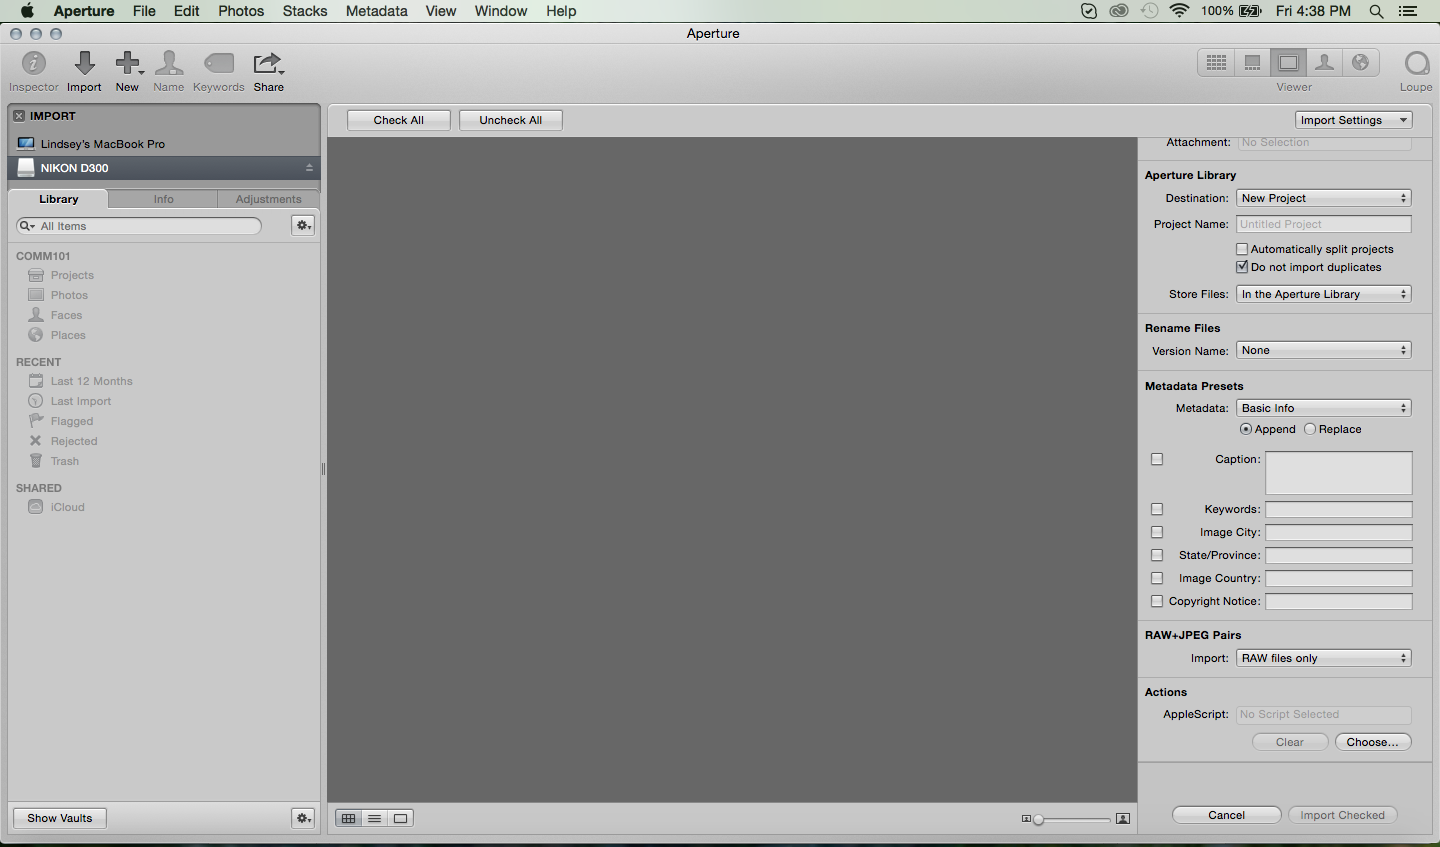
Task: Open the New item toolbar button
Action: point(128,63)
